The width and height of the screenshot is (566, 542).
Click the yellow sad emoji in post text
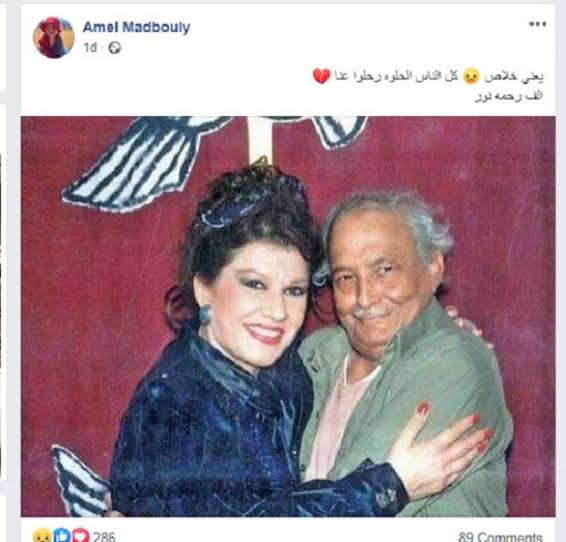coord(471,76)
